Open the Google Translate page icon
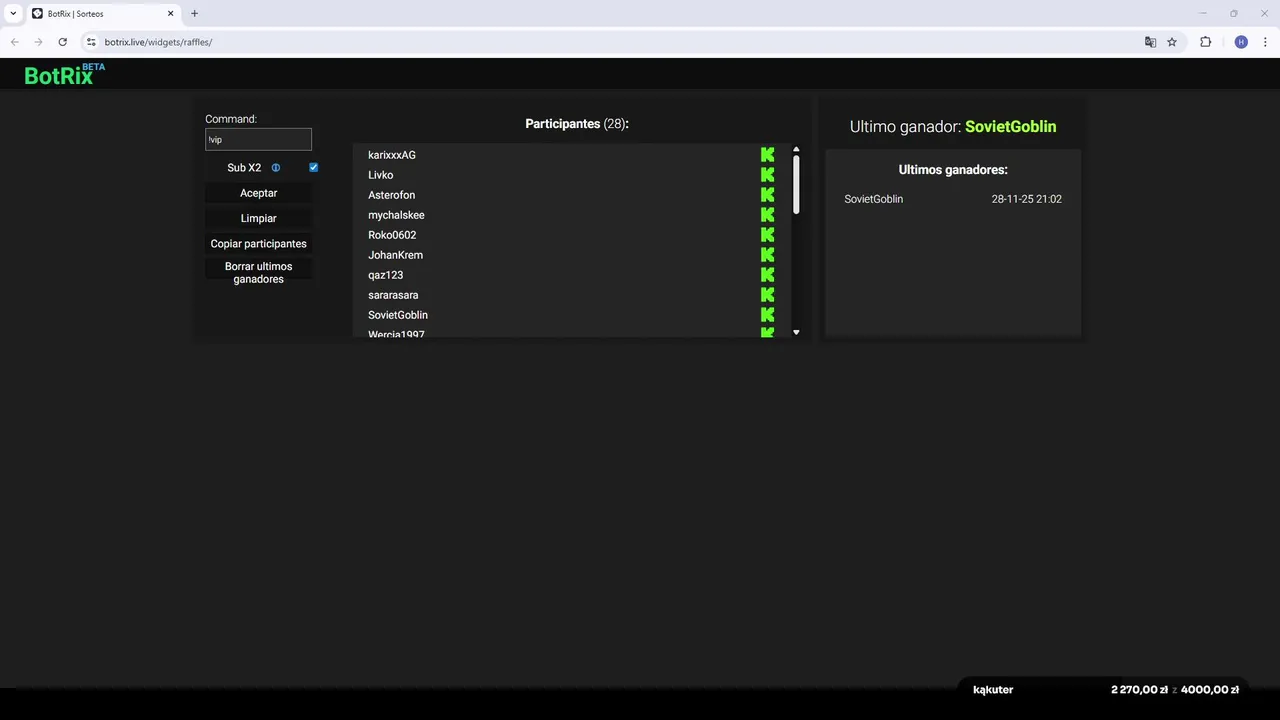 (1150, 42)
